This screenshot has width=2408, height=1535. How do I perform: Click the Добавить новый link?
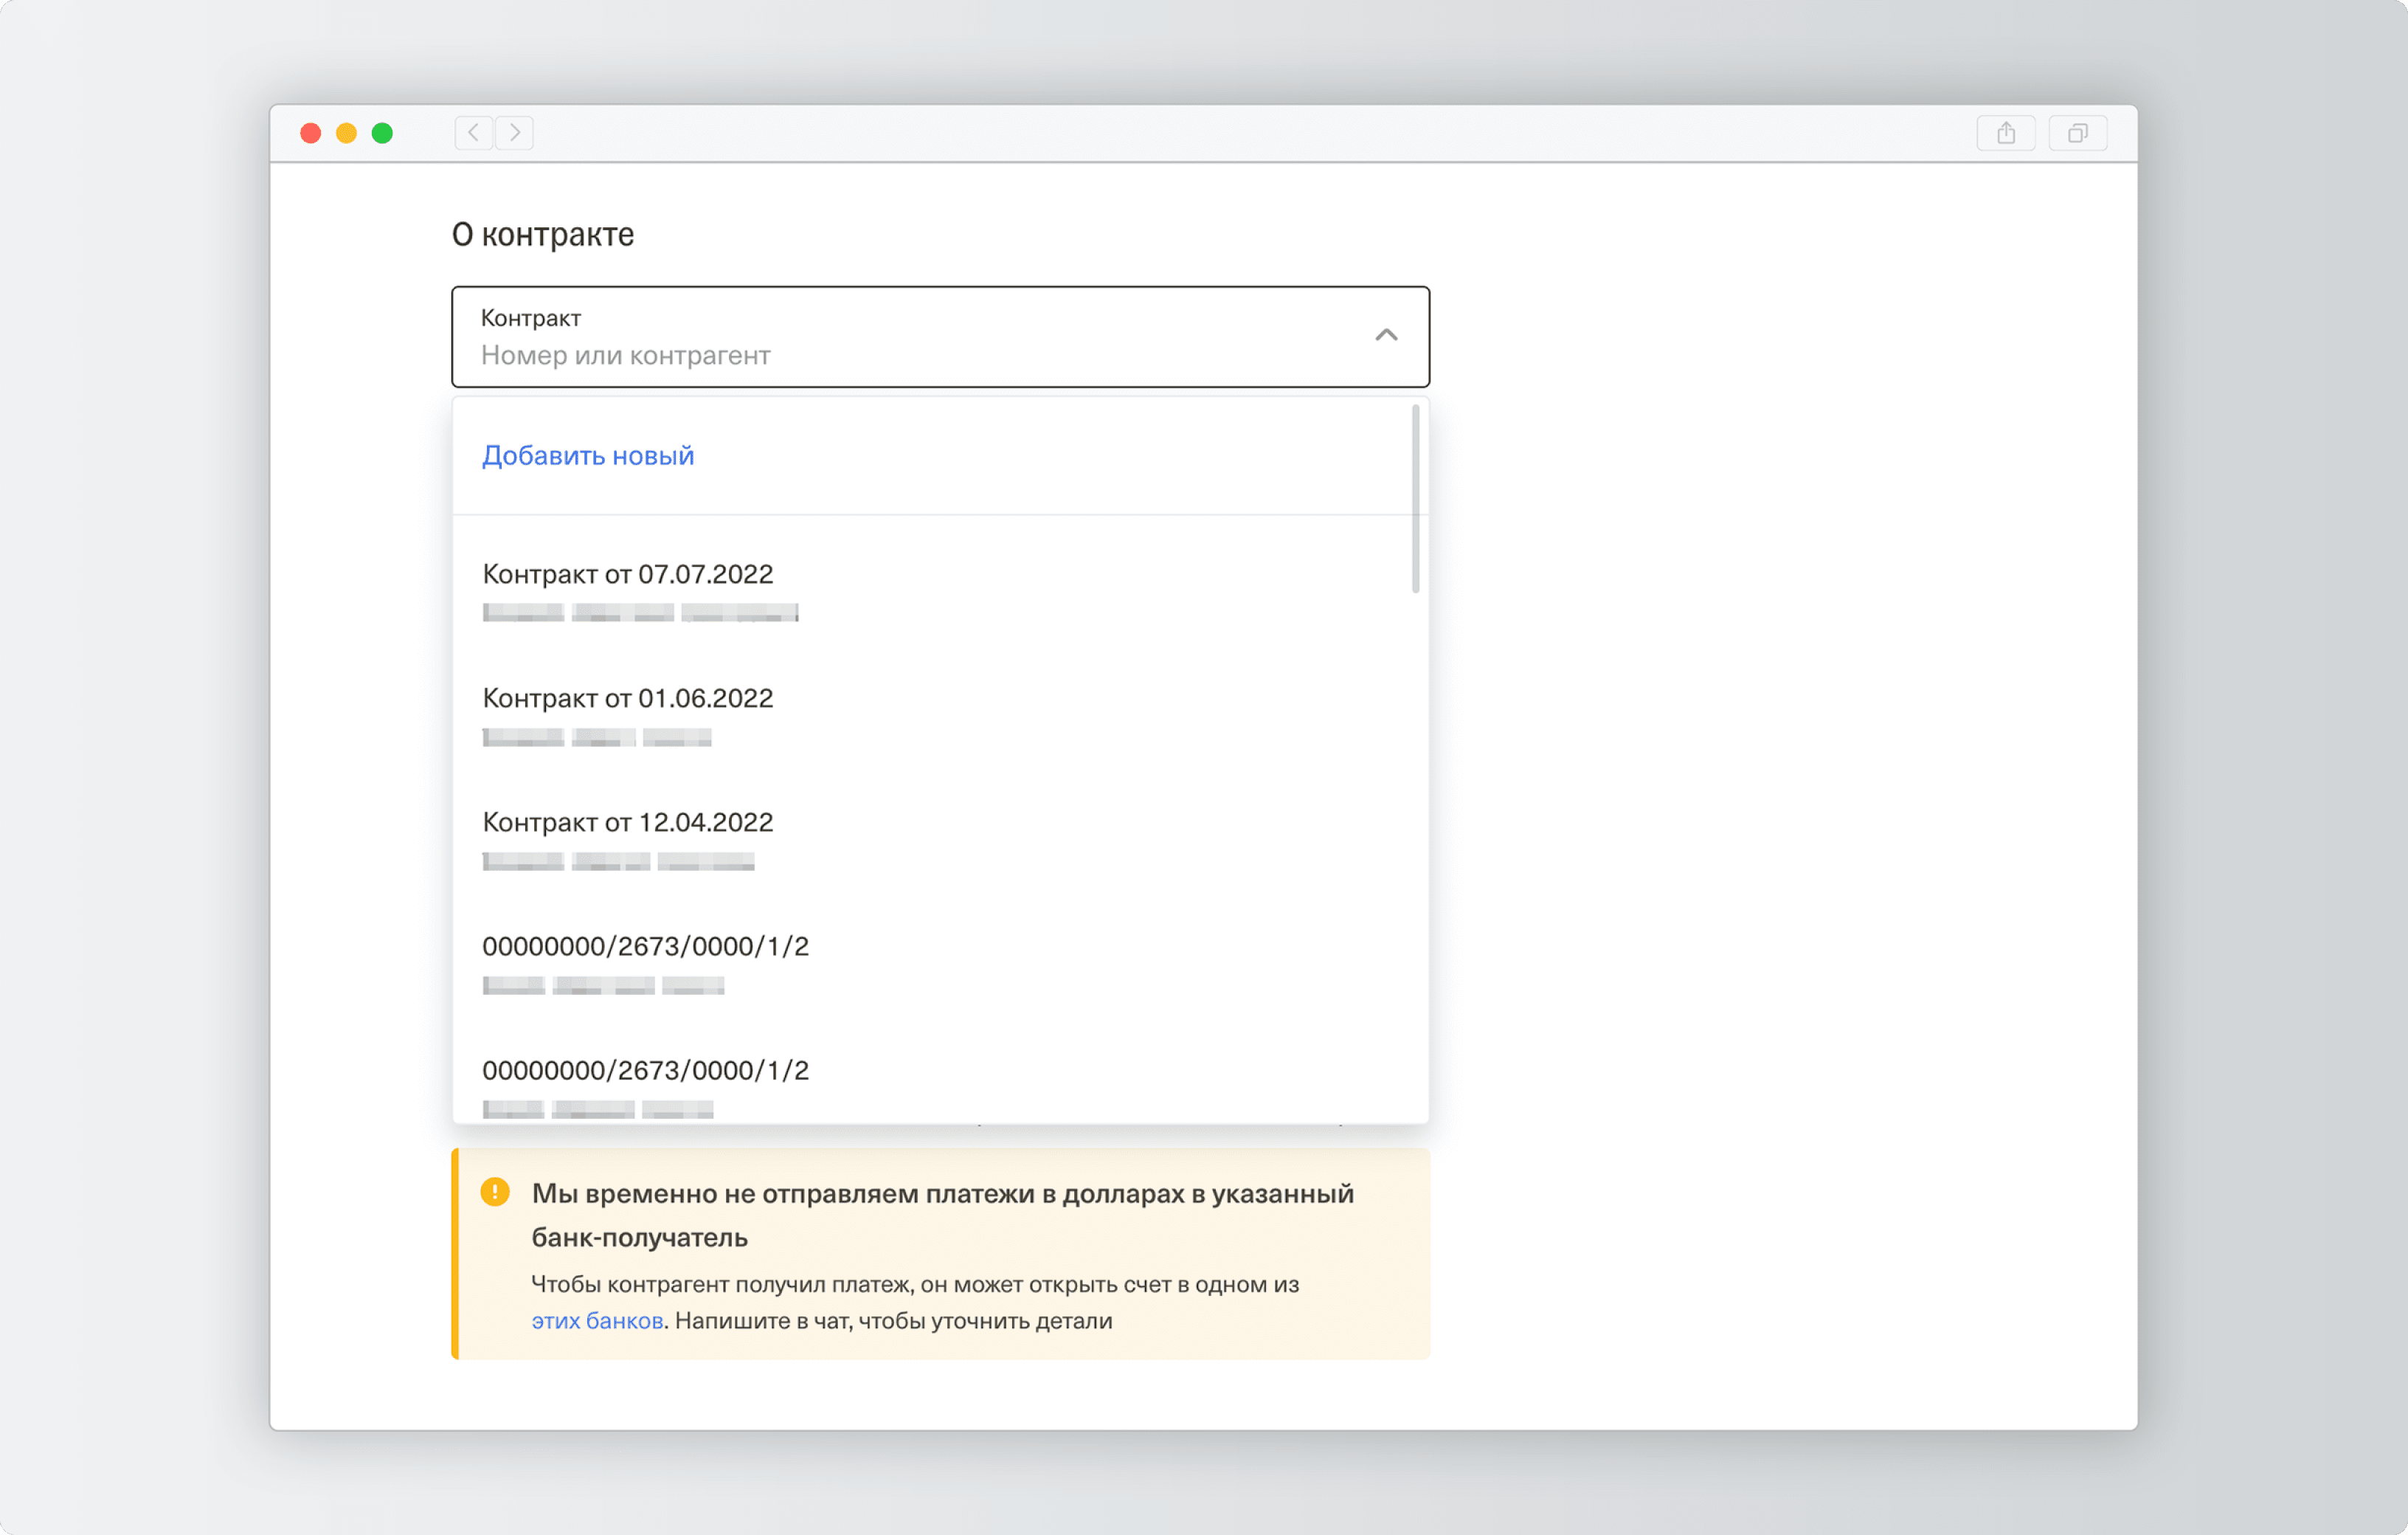click(x=588, y=456)
